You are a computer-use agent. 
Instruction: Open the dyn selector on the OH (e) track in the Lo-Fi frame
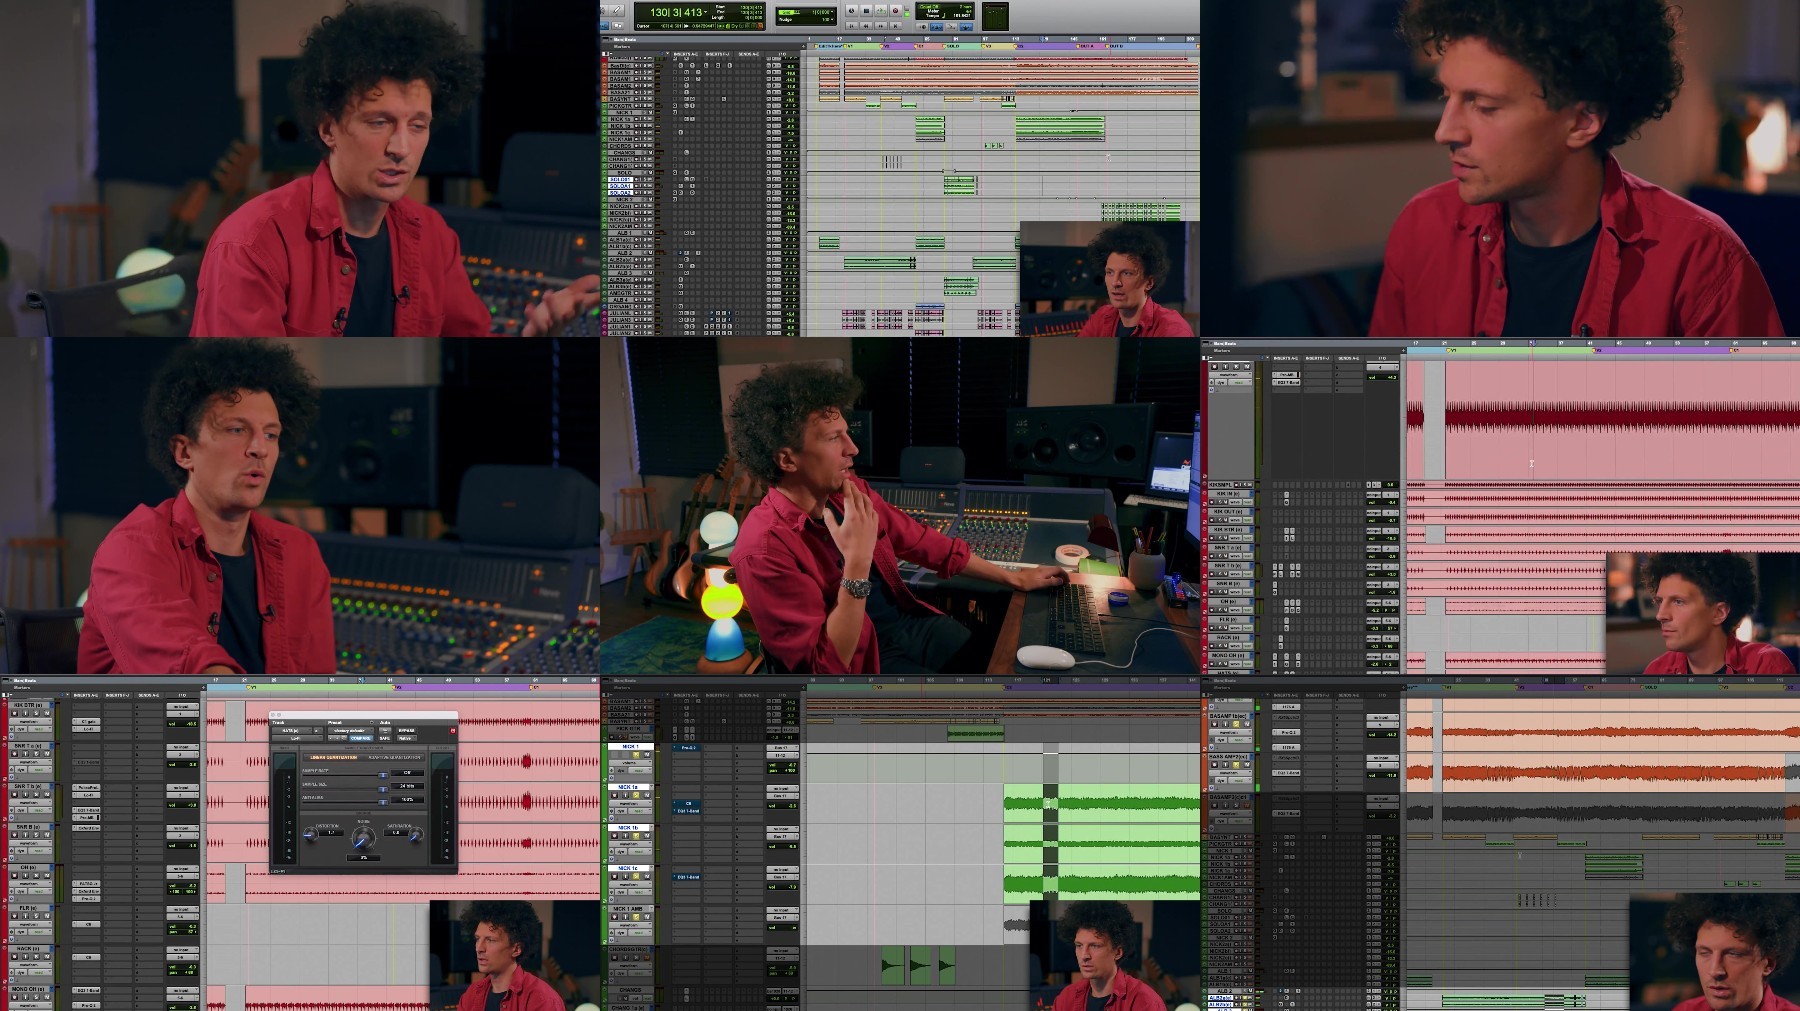coord(21,891)
